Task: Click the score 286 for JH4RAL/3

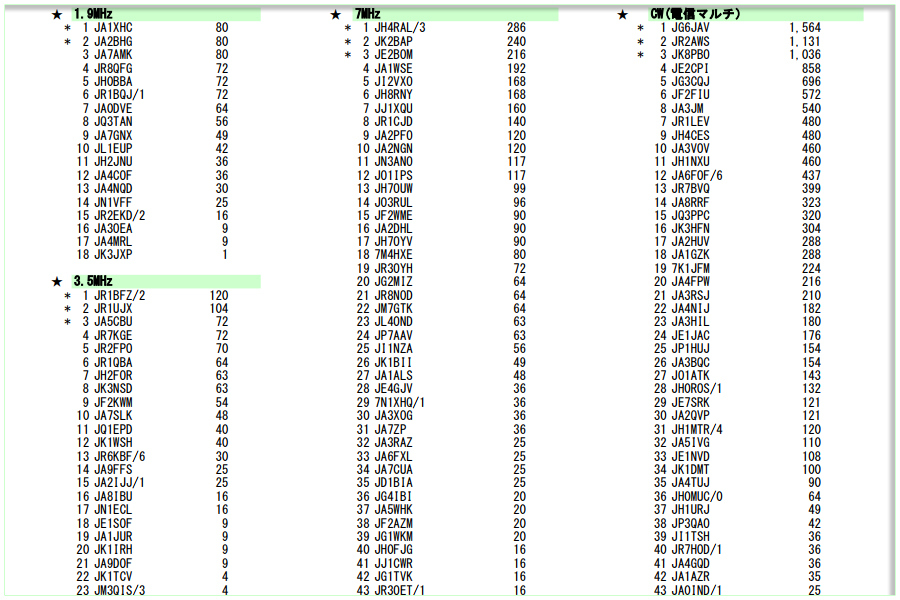Action: pos(516,29)
